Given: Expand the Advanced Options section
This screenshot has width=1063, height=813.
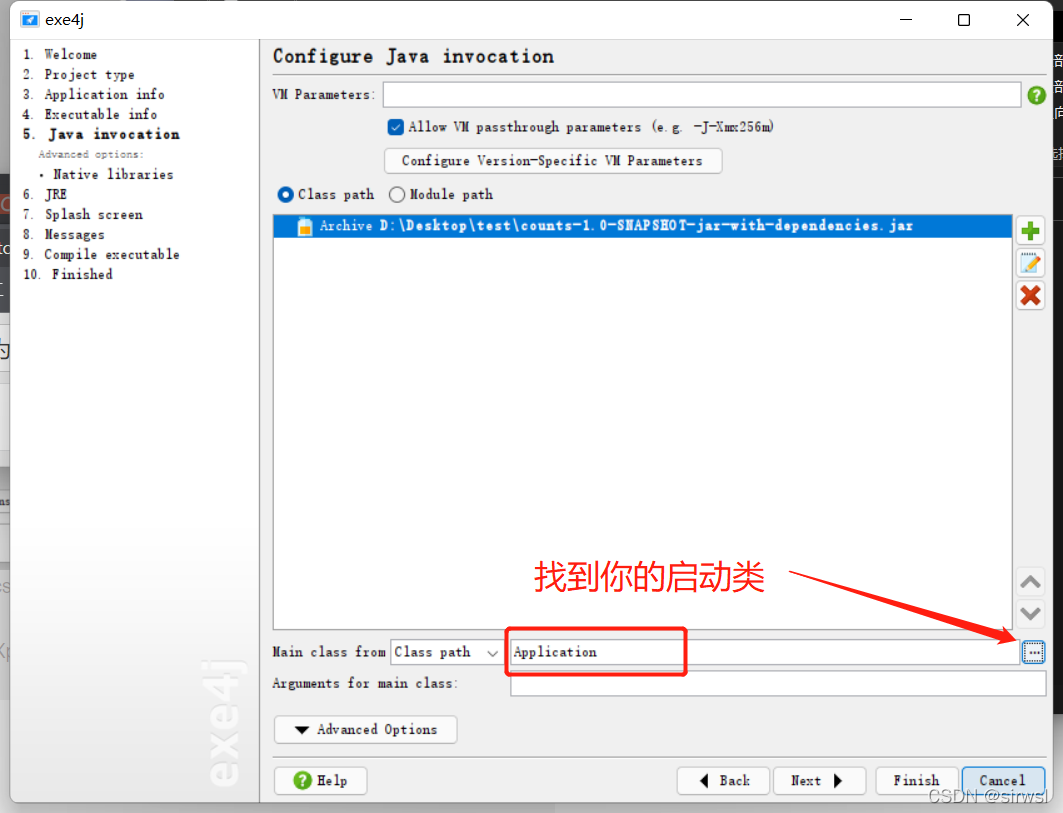Looking at the screenshot, I should 365,730.
